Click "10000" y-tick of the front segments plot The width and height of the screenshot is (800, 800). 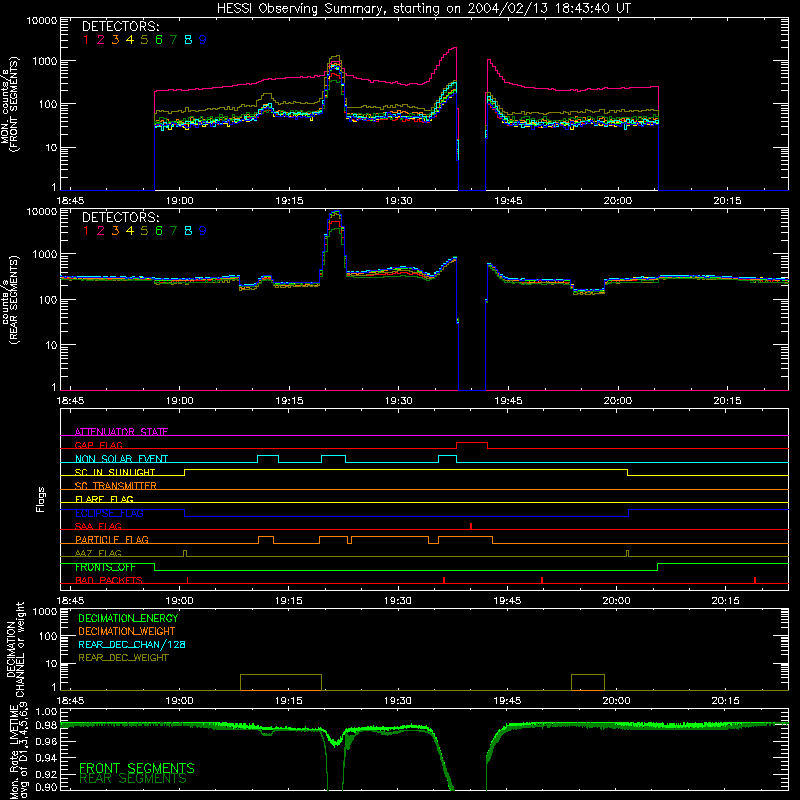point(42,20)
